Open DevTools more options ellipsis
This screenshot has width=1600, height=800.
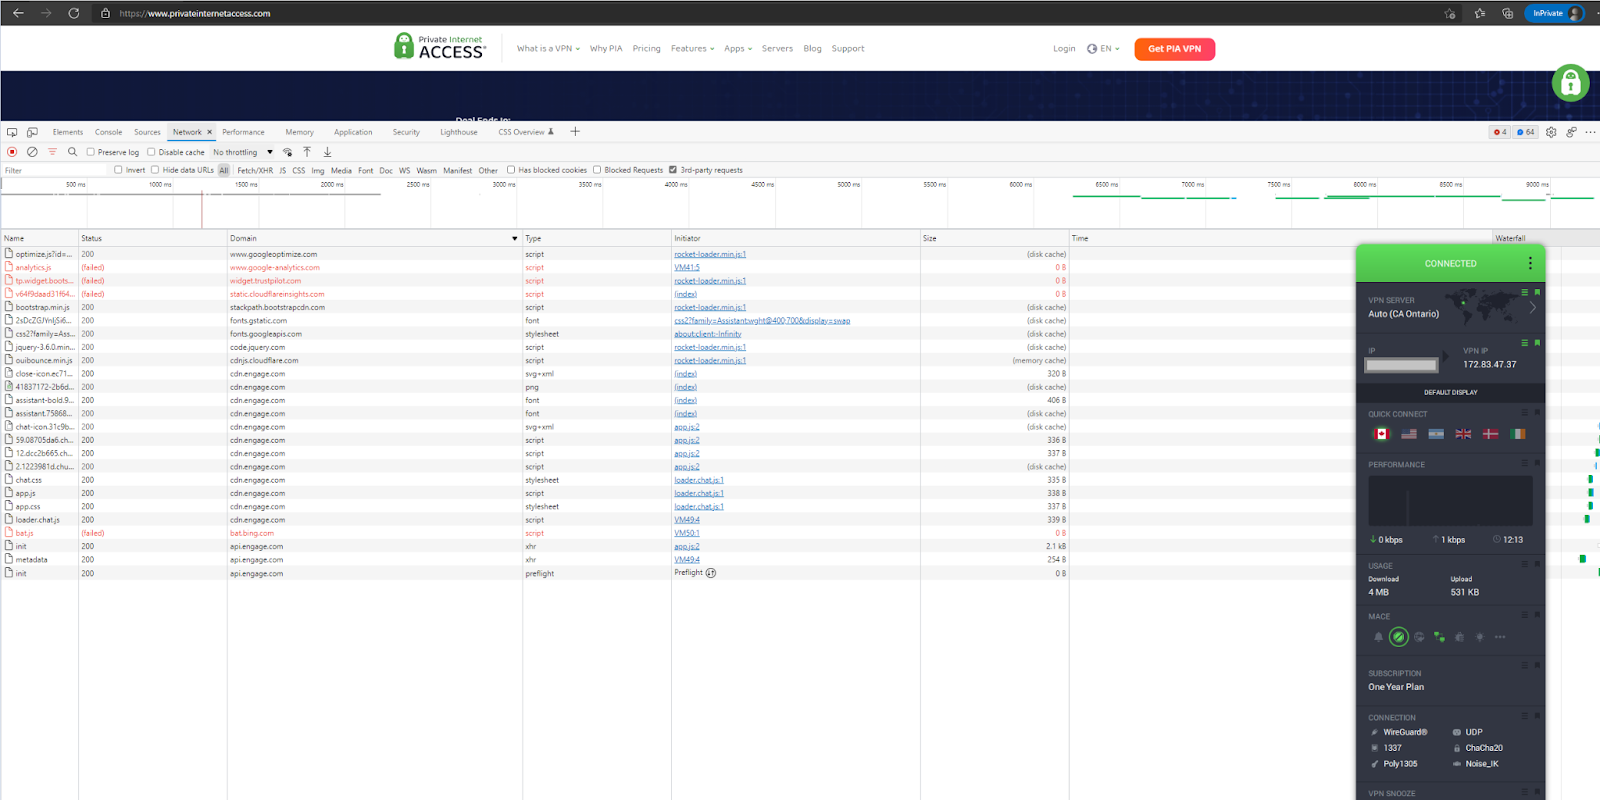(1590, 132)
